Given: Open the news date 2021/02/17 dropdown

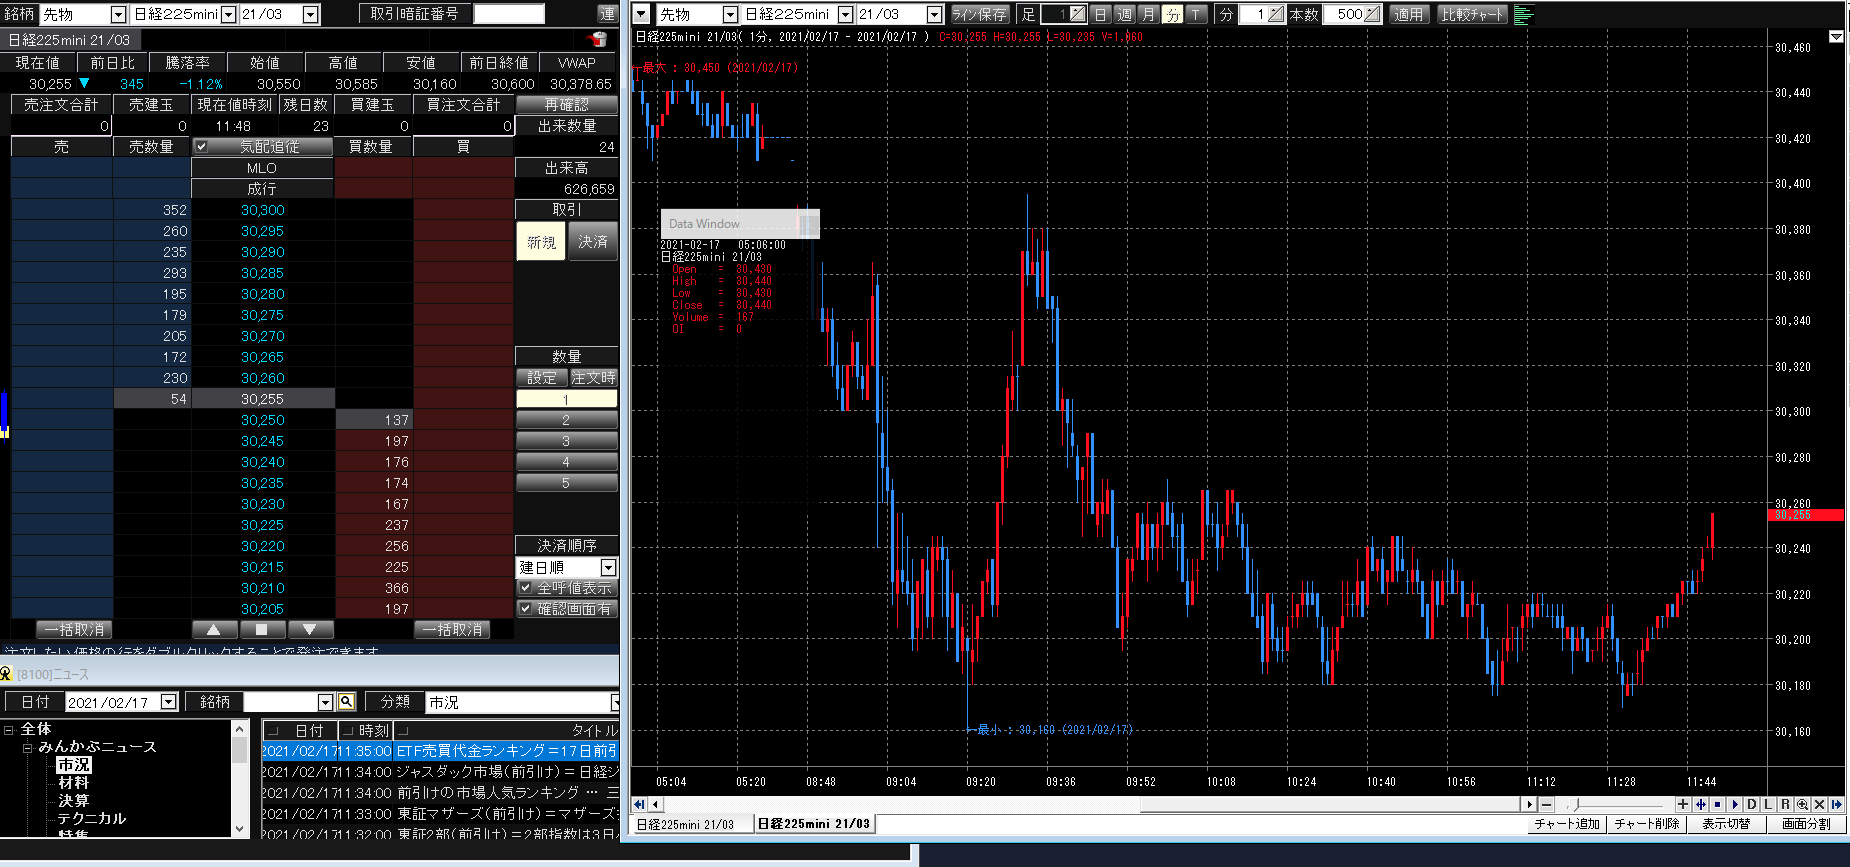Looking at the screenshot, I should click(168, 702).
